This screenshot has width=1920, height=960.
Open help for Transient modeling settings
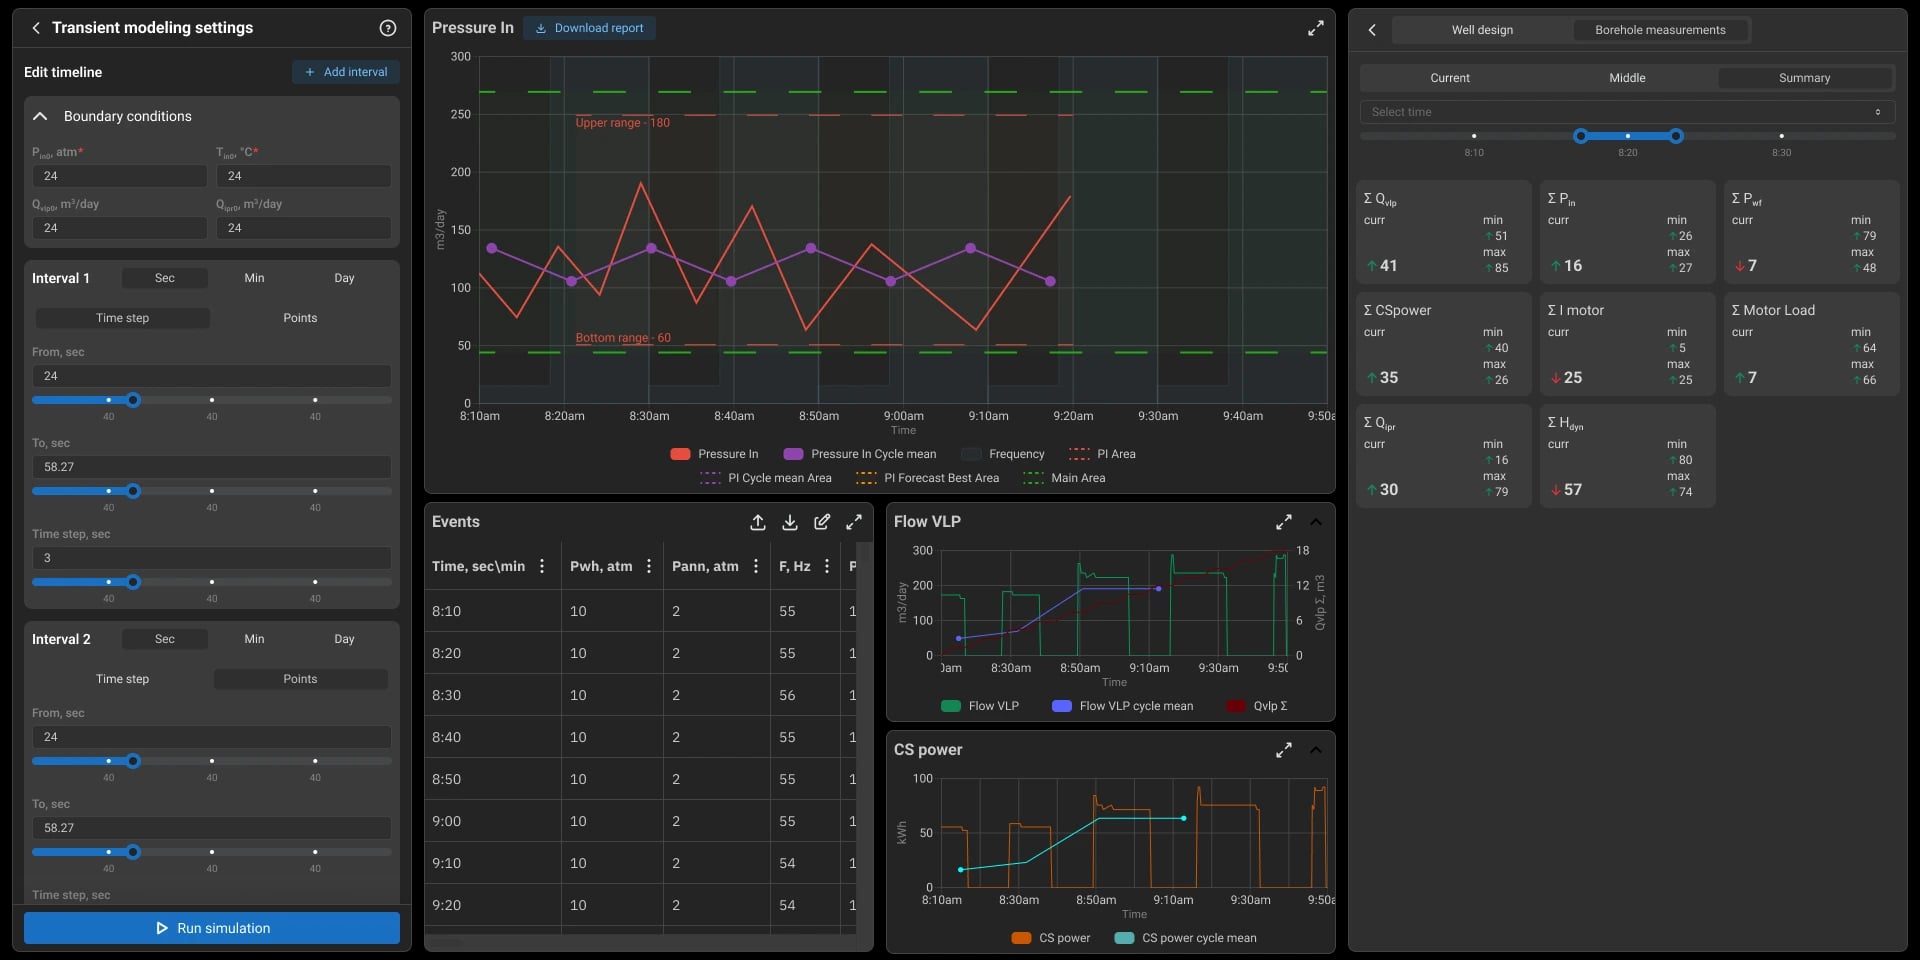tap(388, 28)
